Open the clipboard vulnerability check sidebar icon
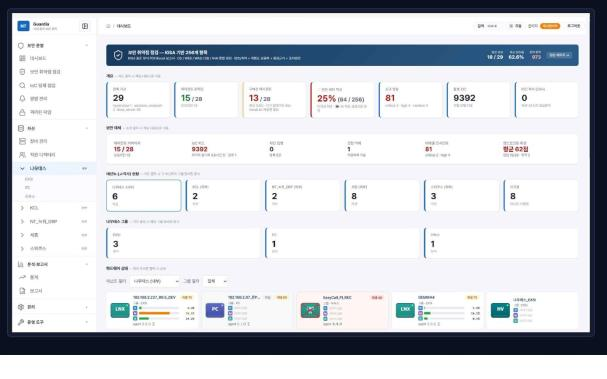The height and width of the screenshot is (379, 607). [x=22, y=72]
